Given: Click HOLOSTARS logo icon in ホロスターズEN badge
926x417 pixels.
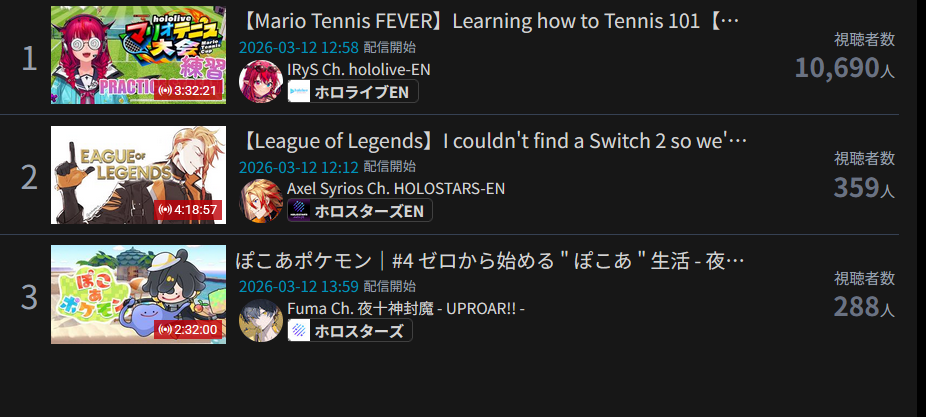Looking at the screenshot, I should pyautogui.click(x=299, y=211).
